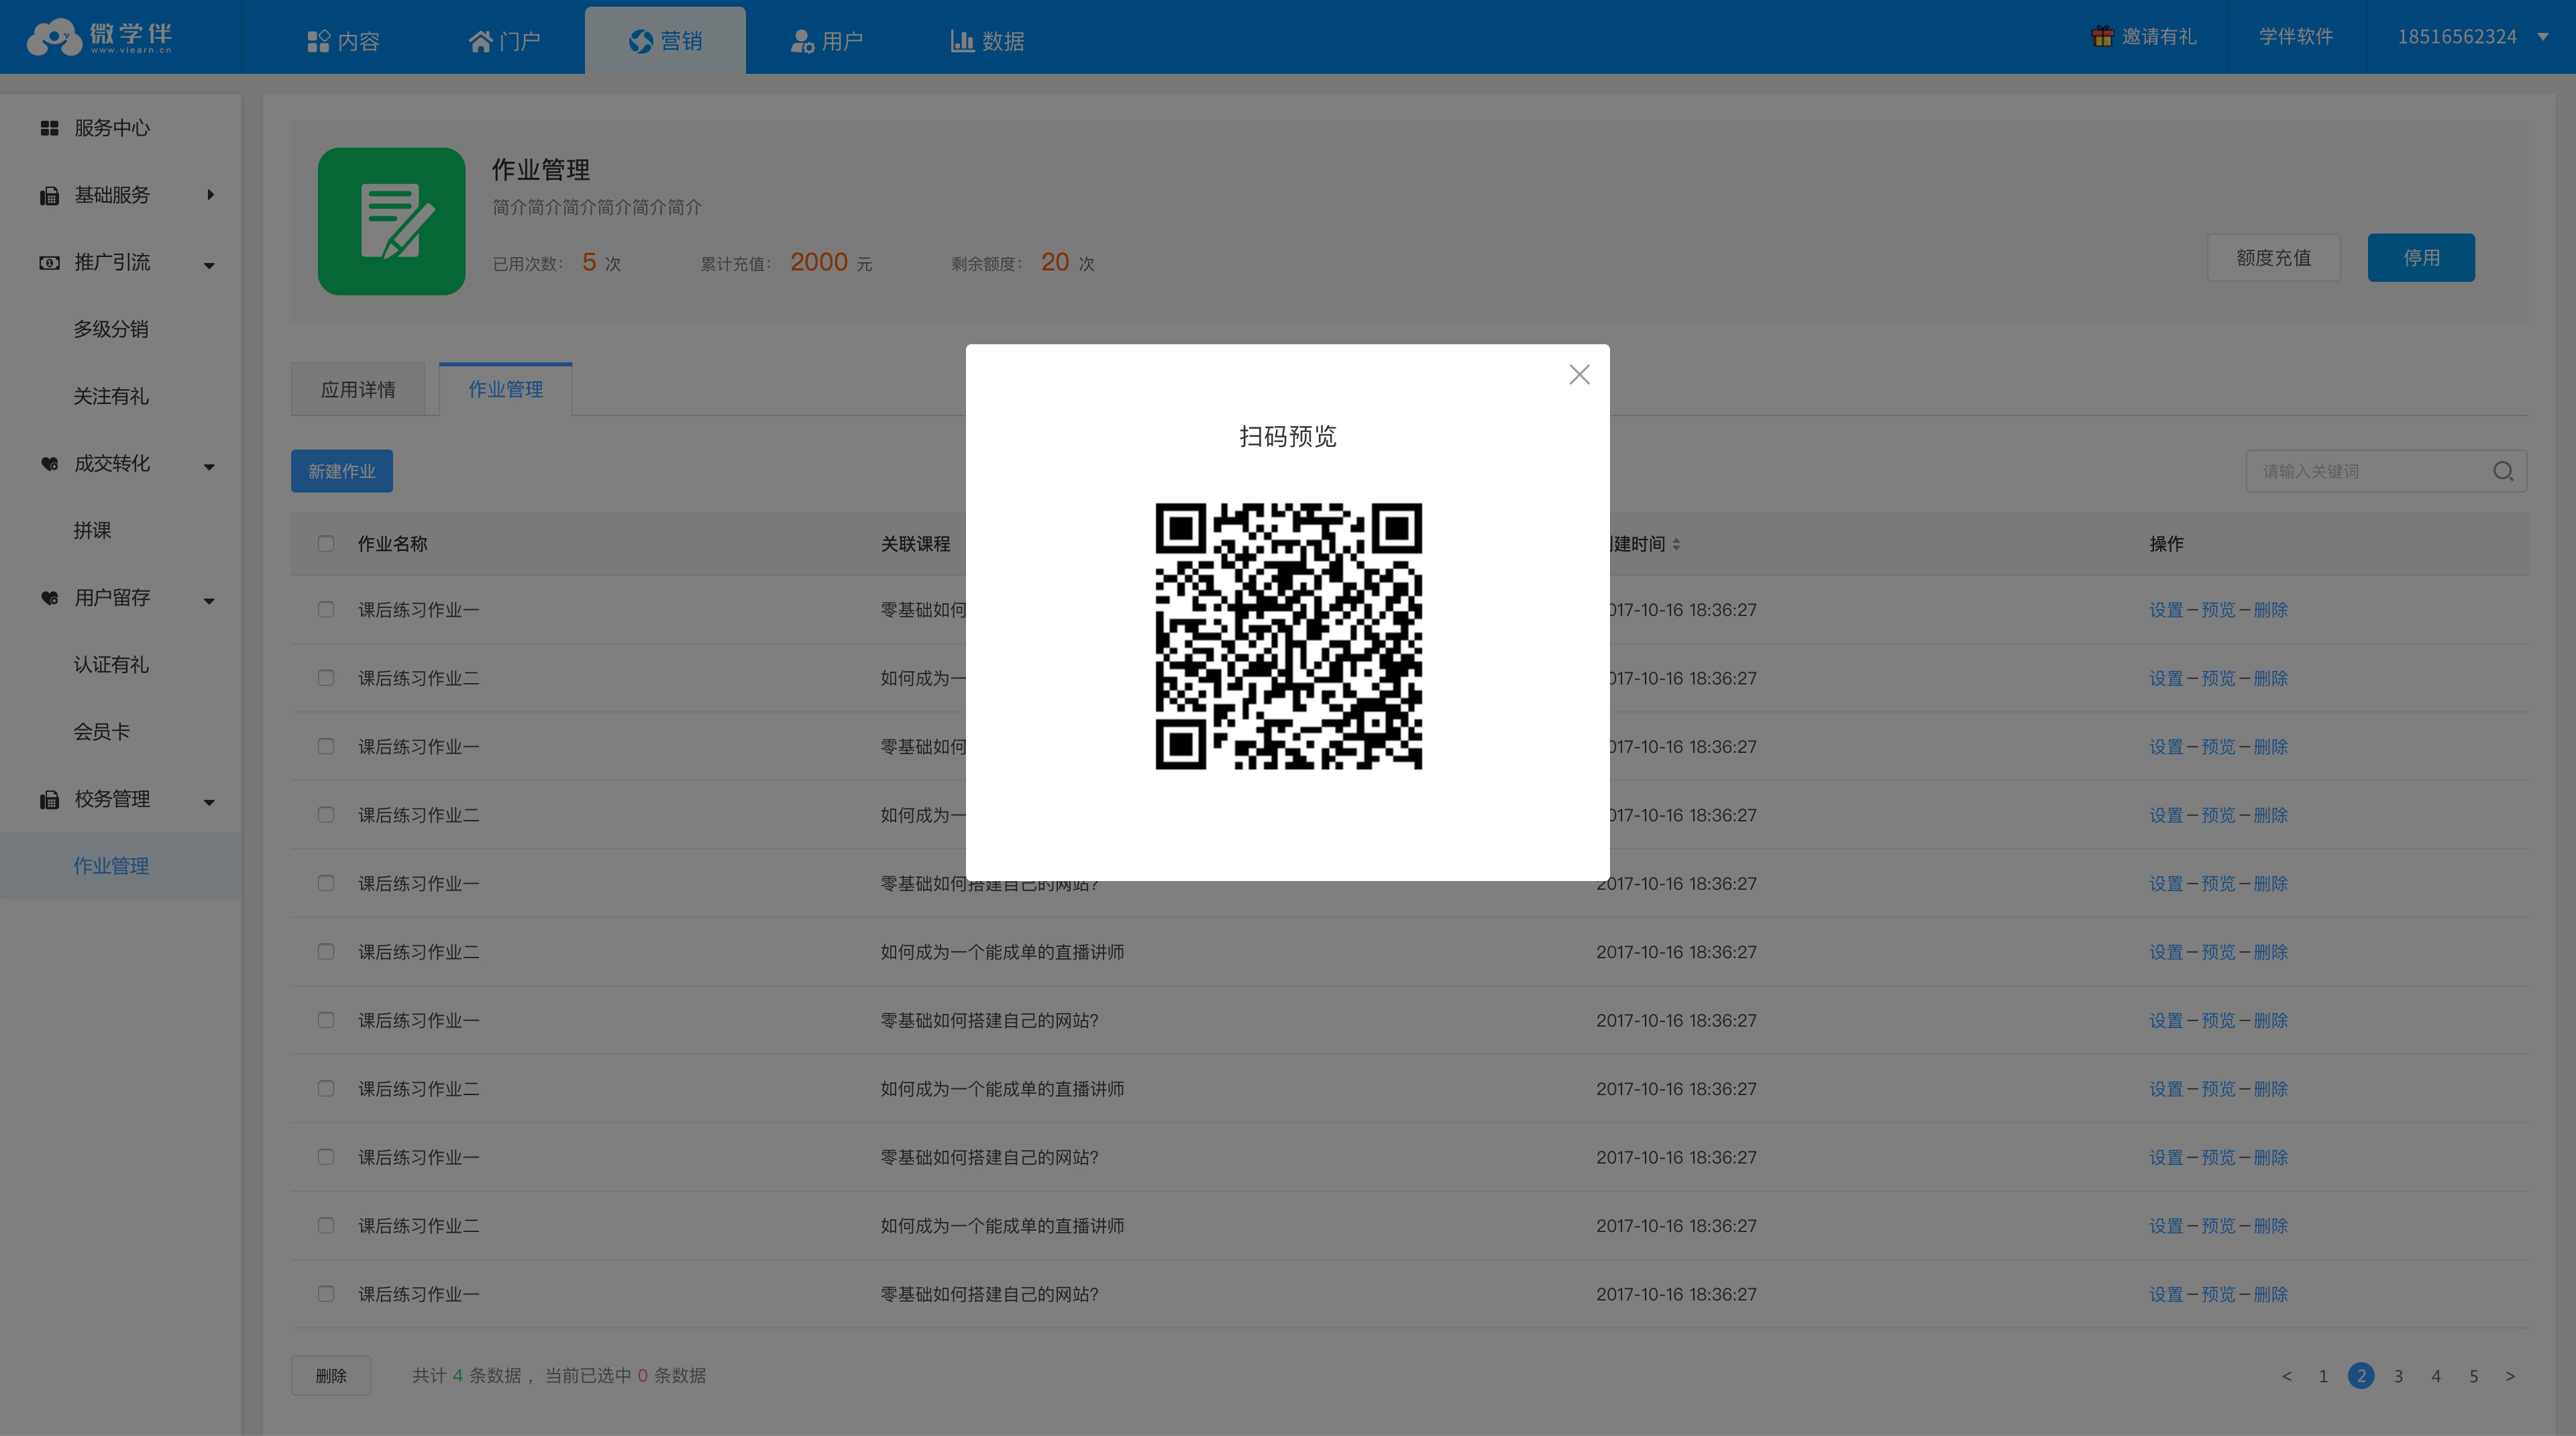Go to previous page arrow

pyautogui.click(x=2286, y=1376)
